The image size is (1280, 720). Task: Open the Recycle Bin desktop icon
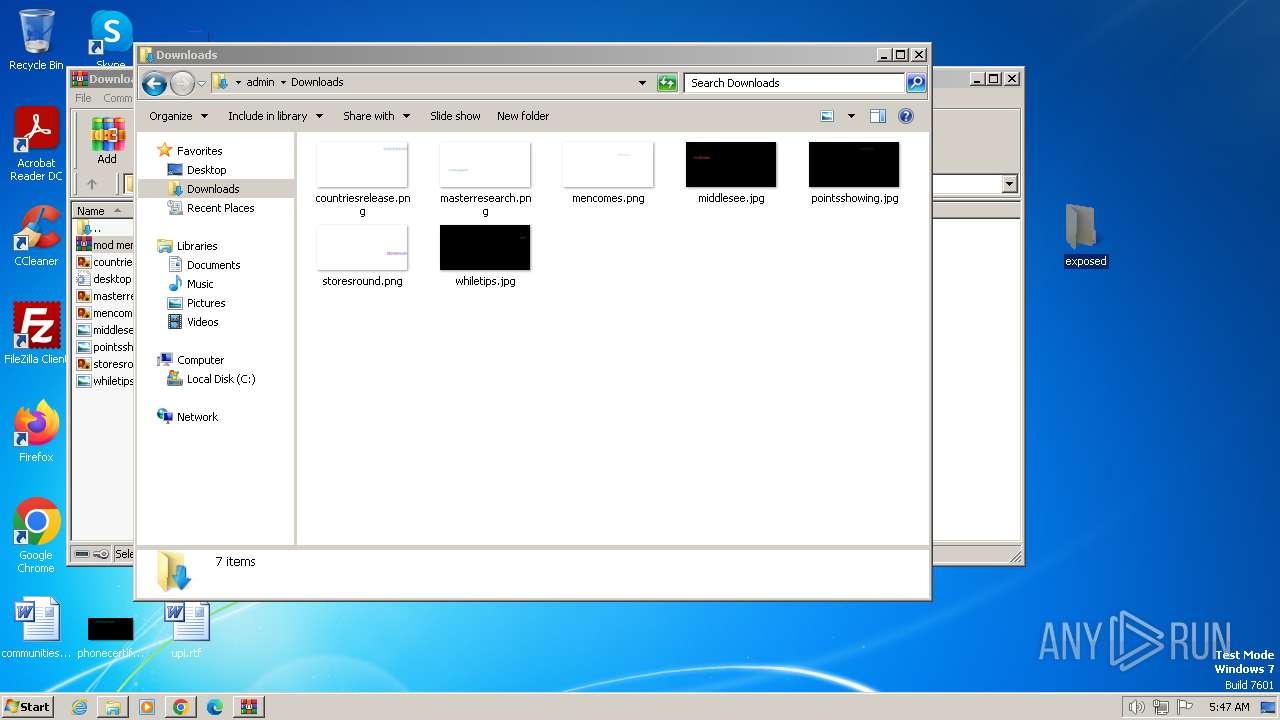pos(36,40)
